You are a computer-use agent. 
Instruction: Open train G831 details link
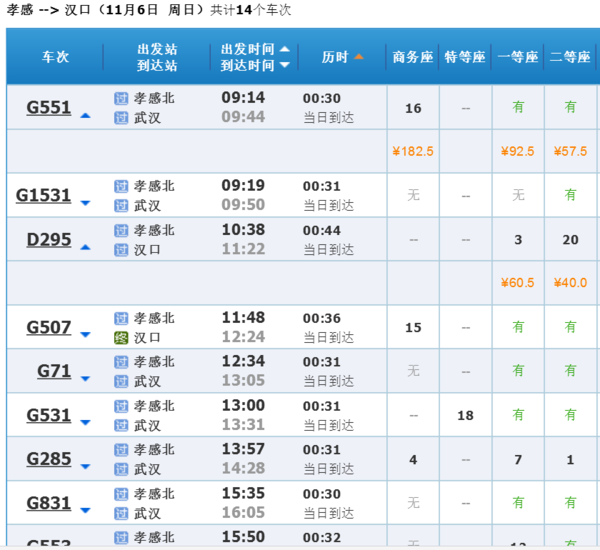[x=49, y=503]
